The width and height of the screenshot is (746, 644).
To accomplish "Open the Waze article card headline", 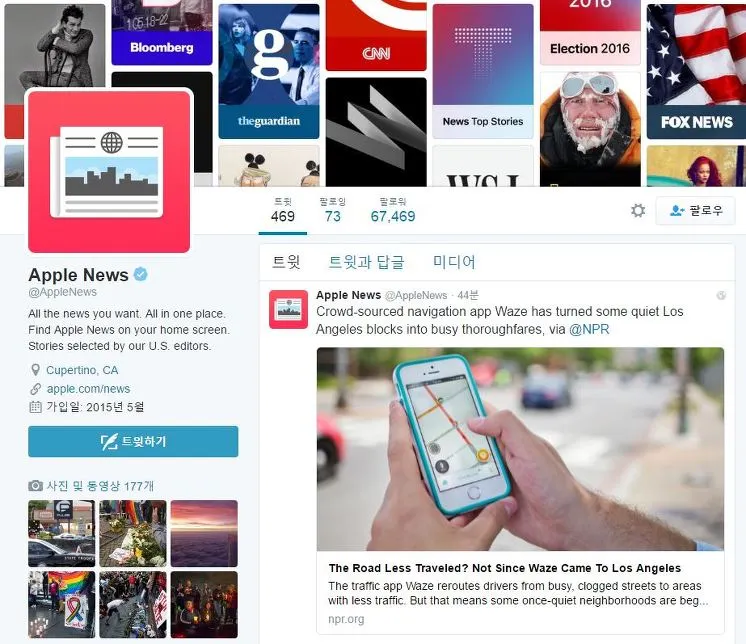I will pos(504,568).
